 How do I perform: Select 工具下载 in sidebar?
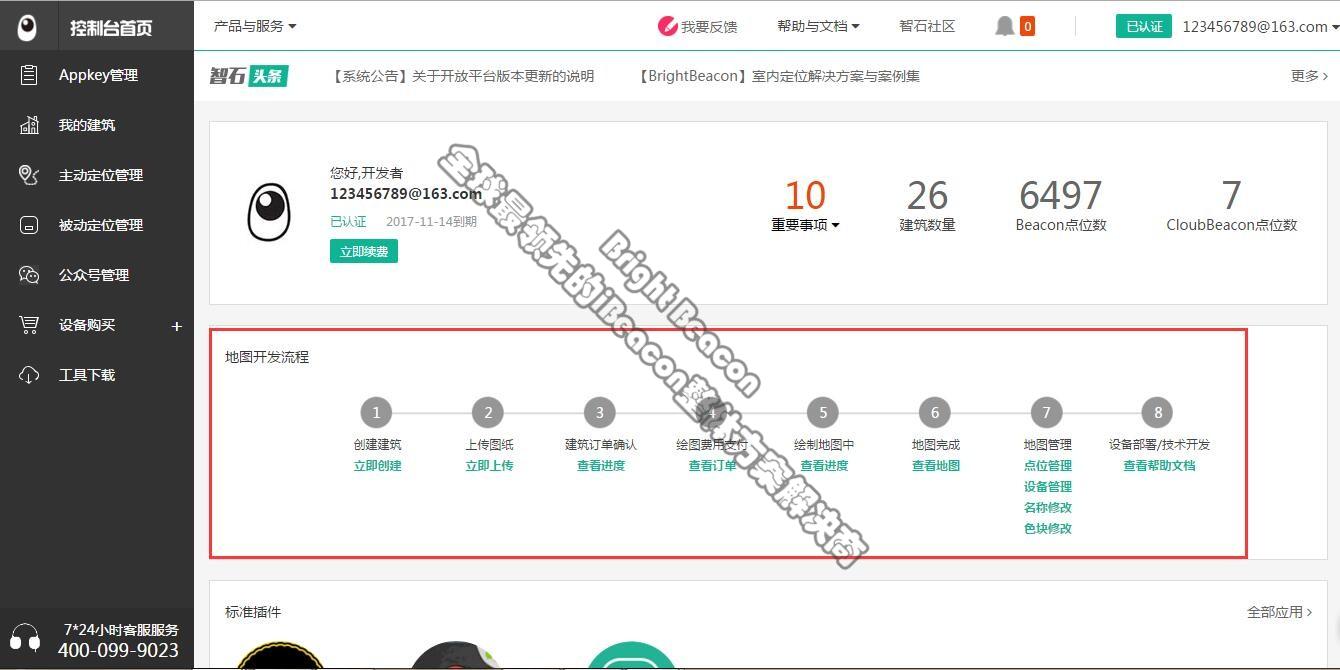pyautogui.click(x=87, y=375)
